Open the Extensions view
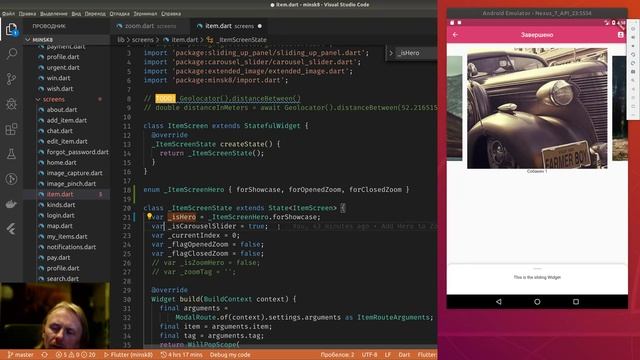This screenshot has height=360, width=640. pos(11,129)
